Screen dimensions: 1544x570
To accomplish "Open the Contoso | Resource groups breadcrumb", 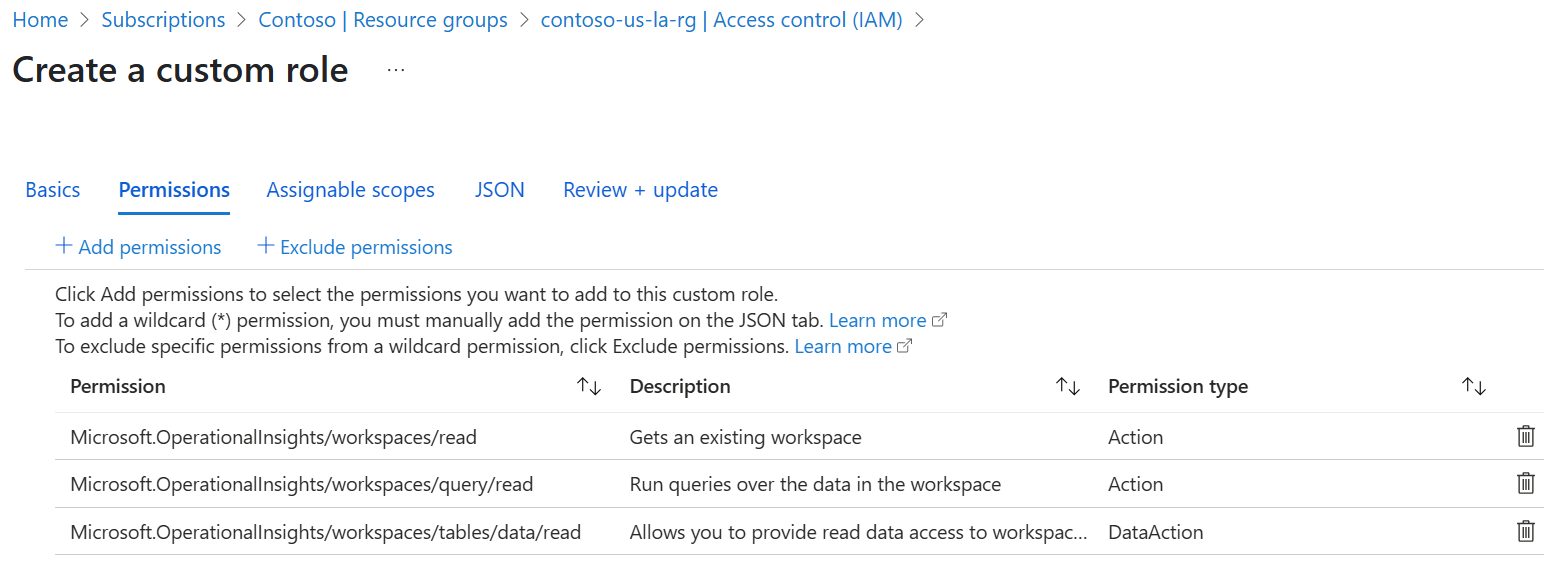I will pos(383,20).
